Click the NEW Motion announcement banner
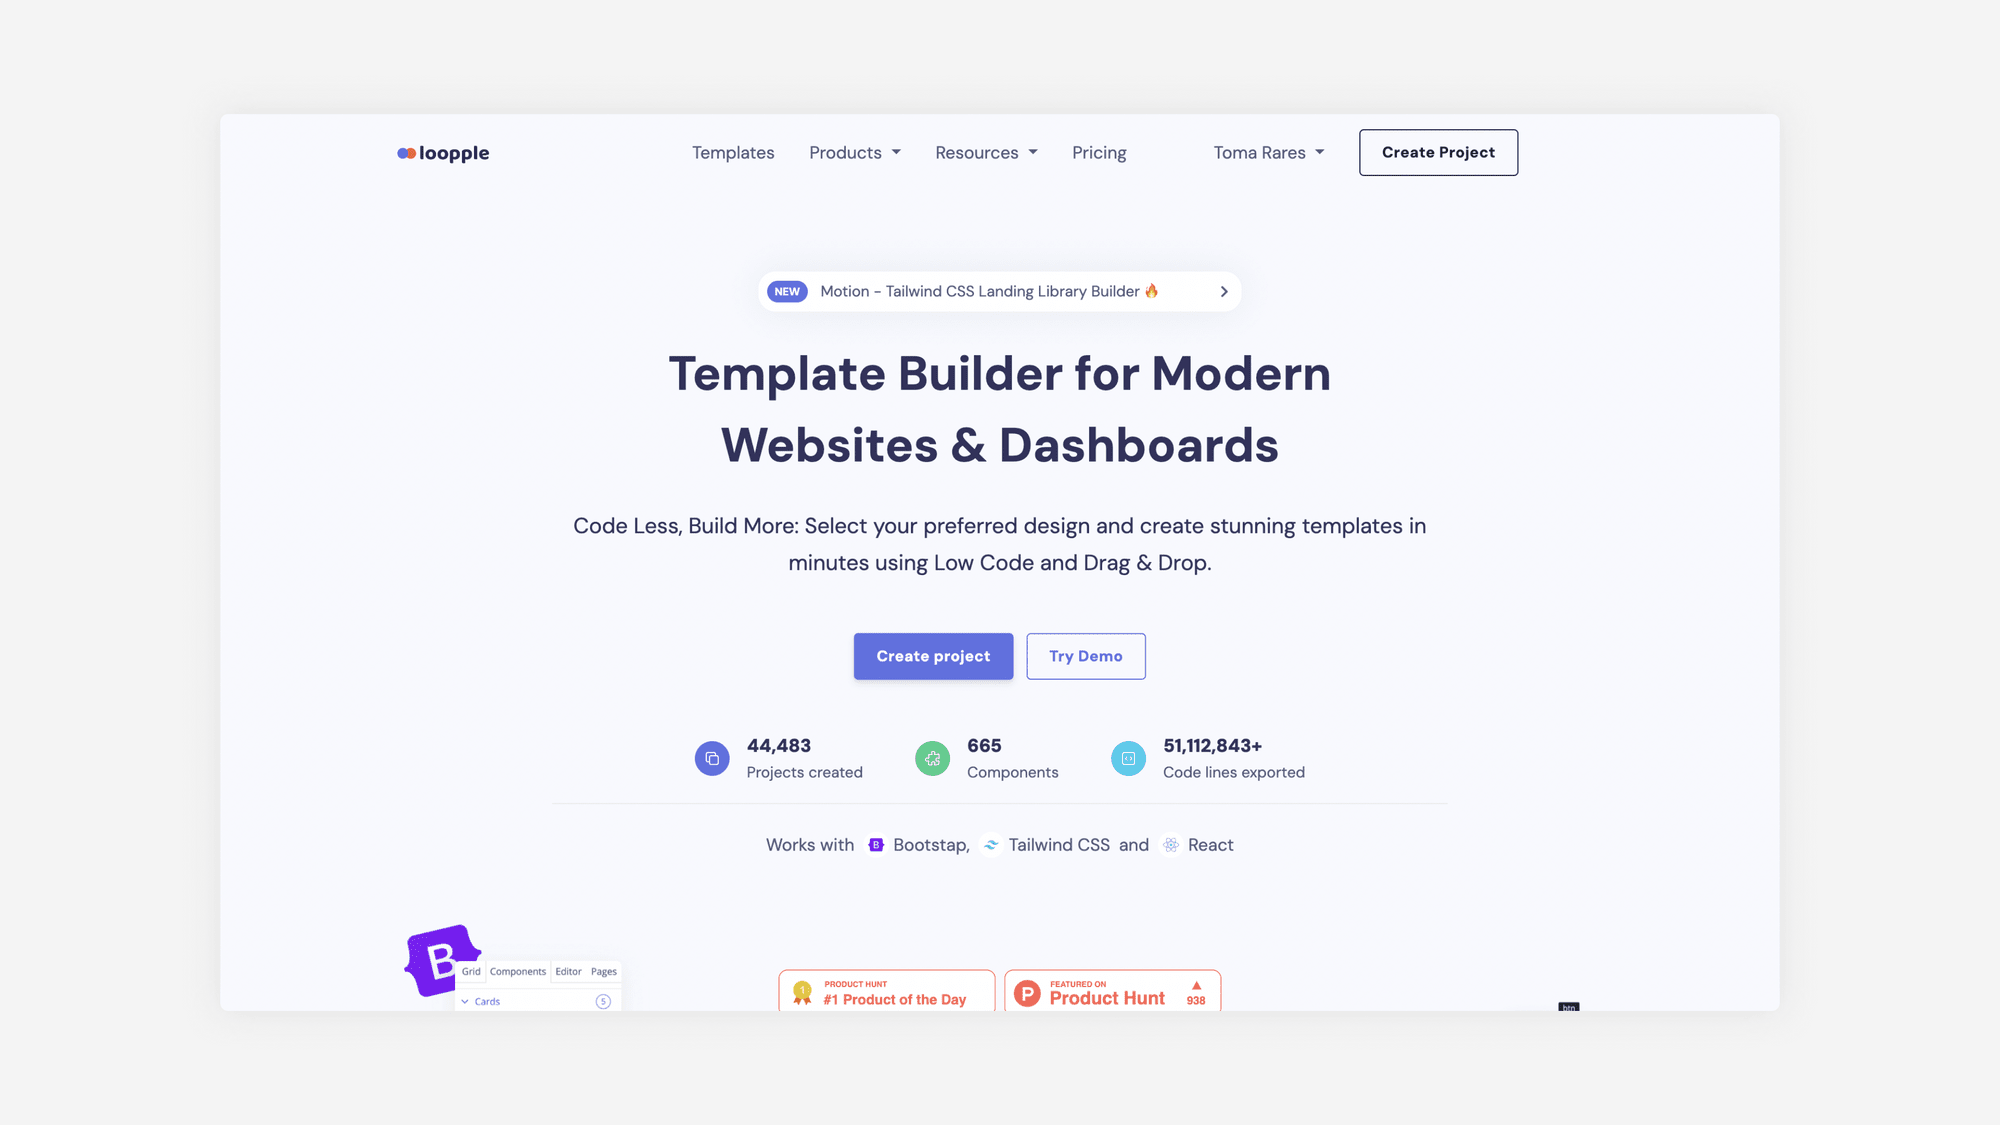Image resolution: width=2000 pixels, height=1125 pixels. [x=1000, y=290]
